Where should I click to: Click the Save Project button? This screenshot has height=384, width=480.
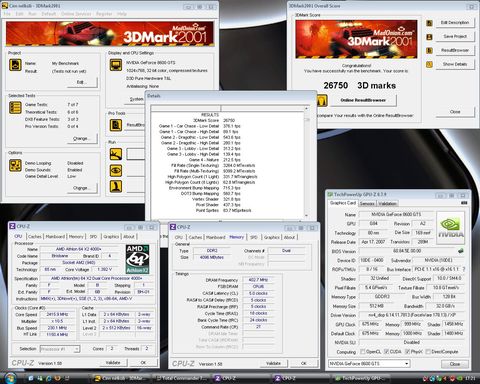point(455,36)
